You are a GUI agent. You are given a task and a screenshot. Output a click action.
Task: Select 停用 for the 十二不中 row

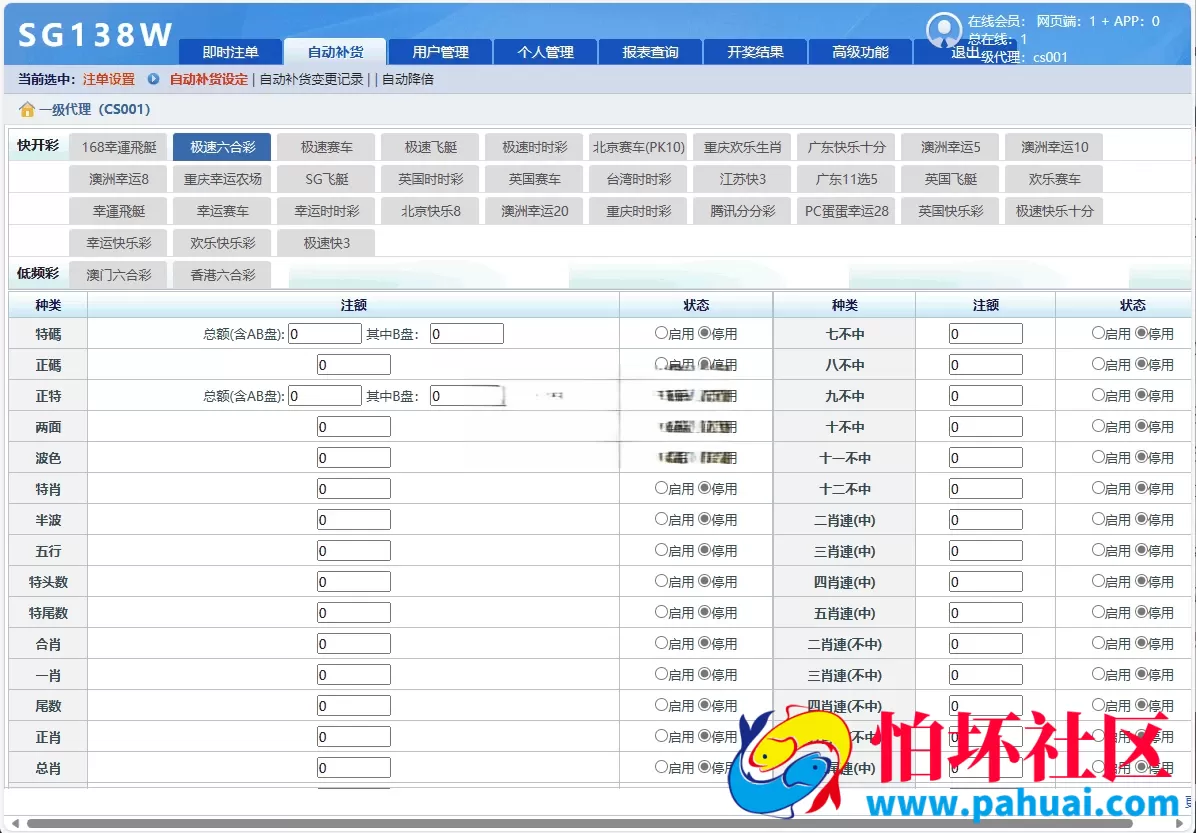(x=1141, y=488)
